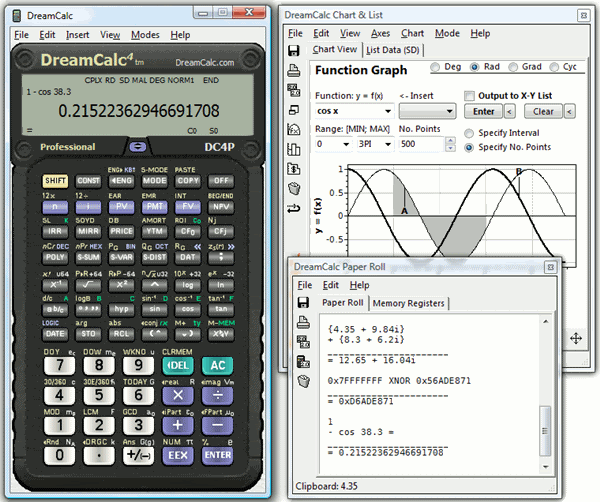600x502 pixels.
Task: Click the Clear button in Function Graph
Action: point(543,112)
